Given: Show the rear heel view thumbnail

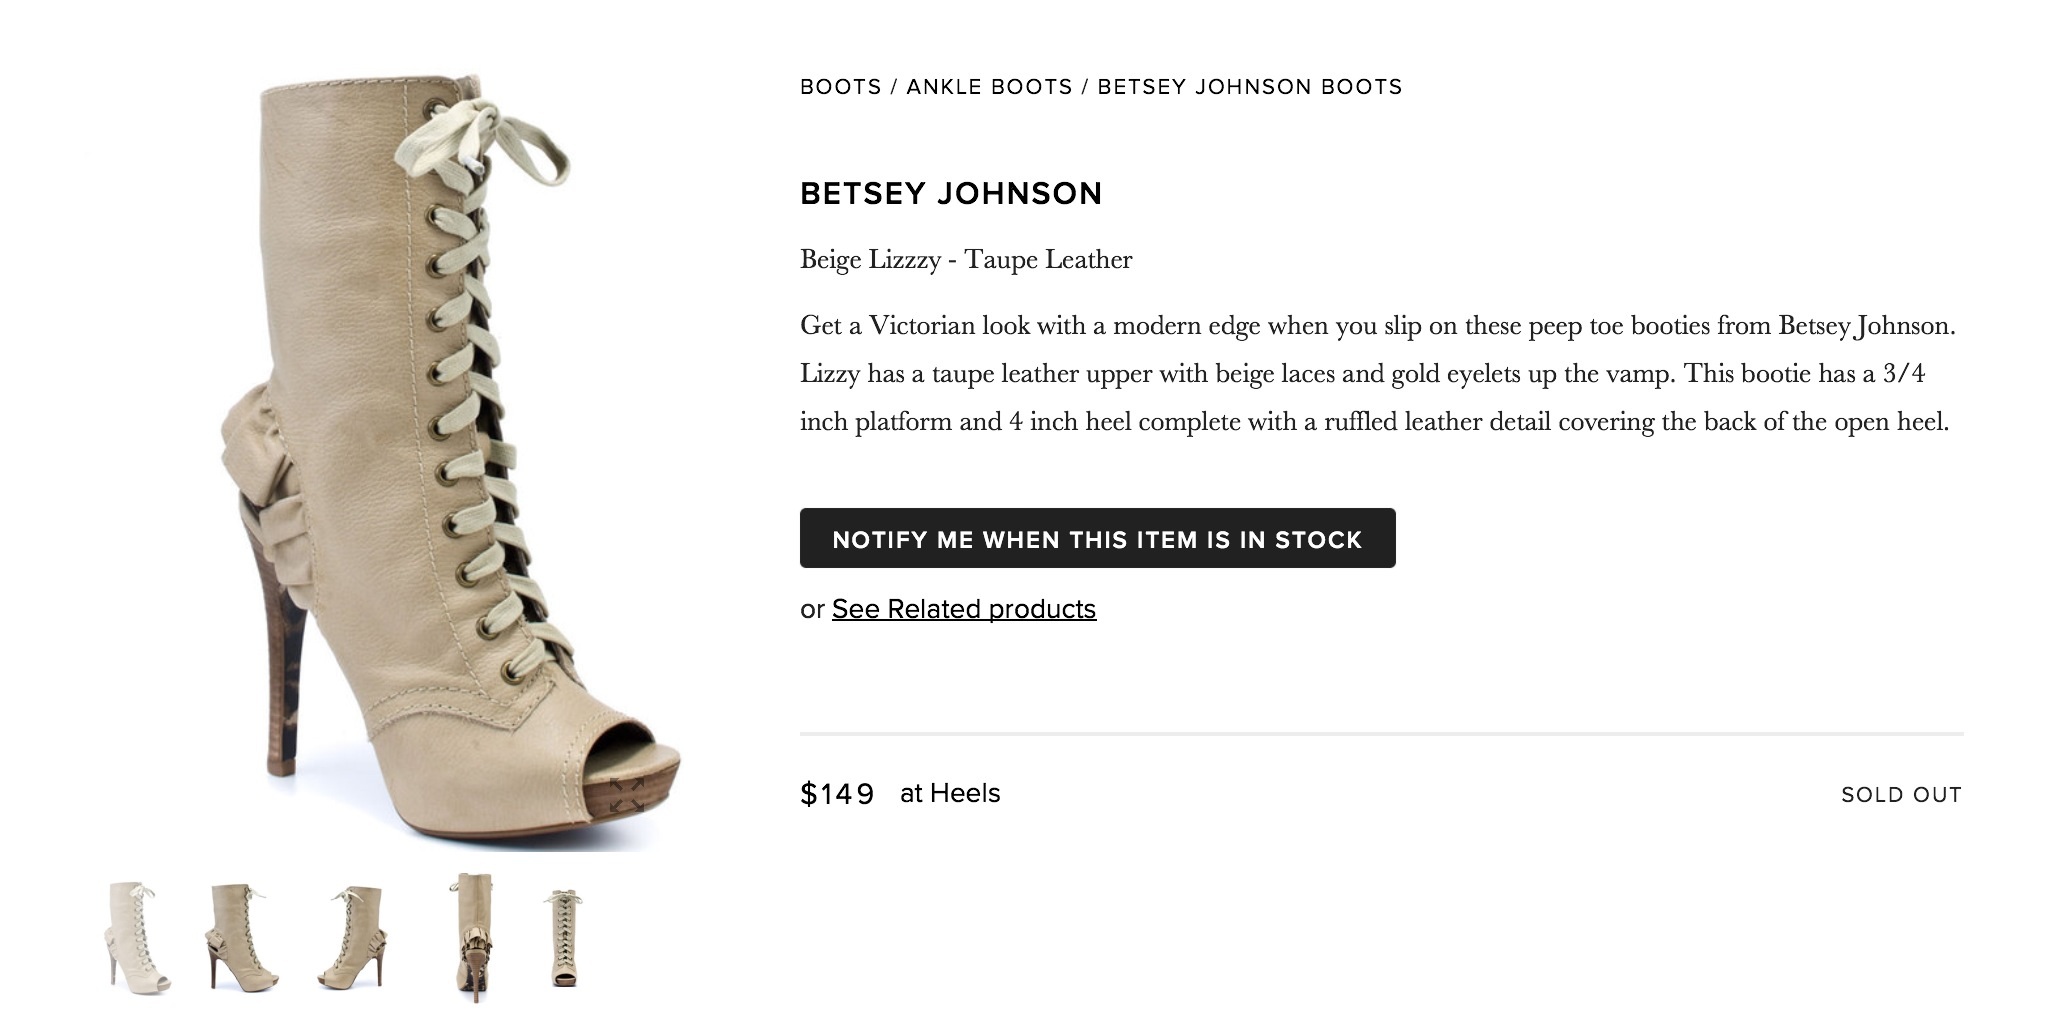Looking at the screenshot, I should pyautogui.click(x=473, y=937).
